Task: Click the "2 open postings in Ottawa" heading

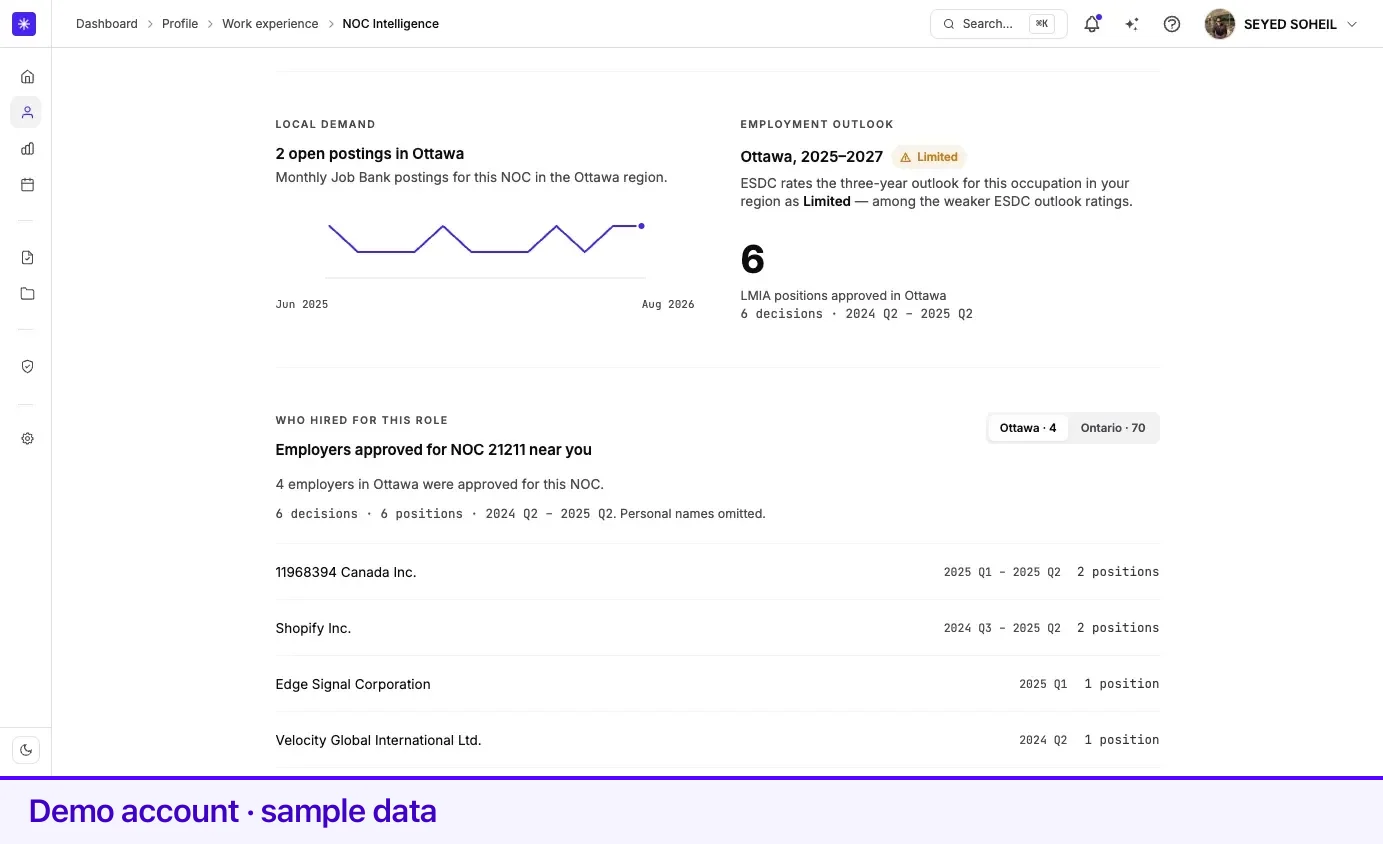Action: point(370,154)
